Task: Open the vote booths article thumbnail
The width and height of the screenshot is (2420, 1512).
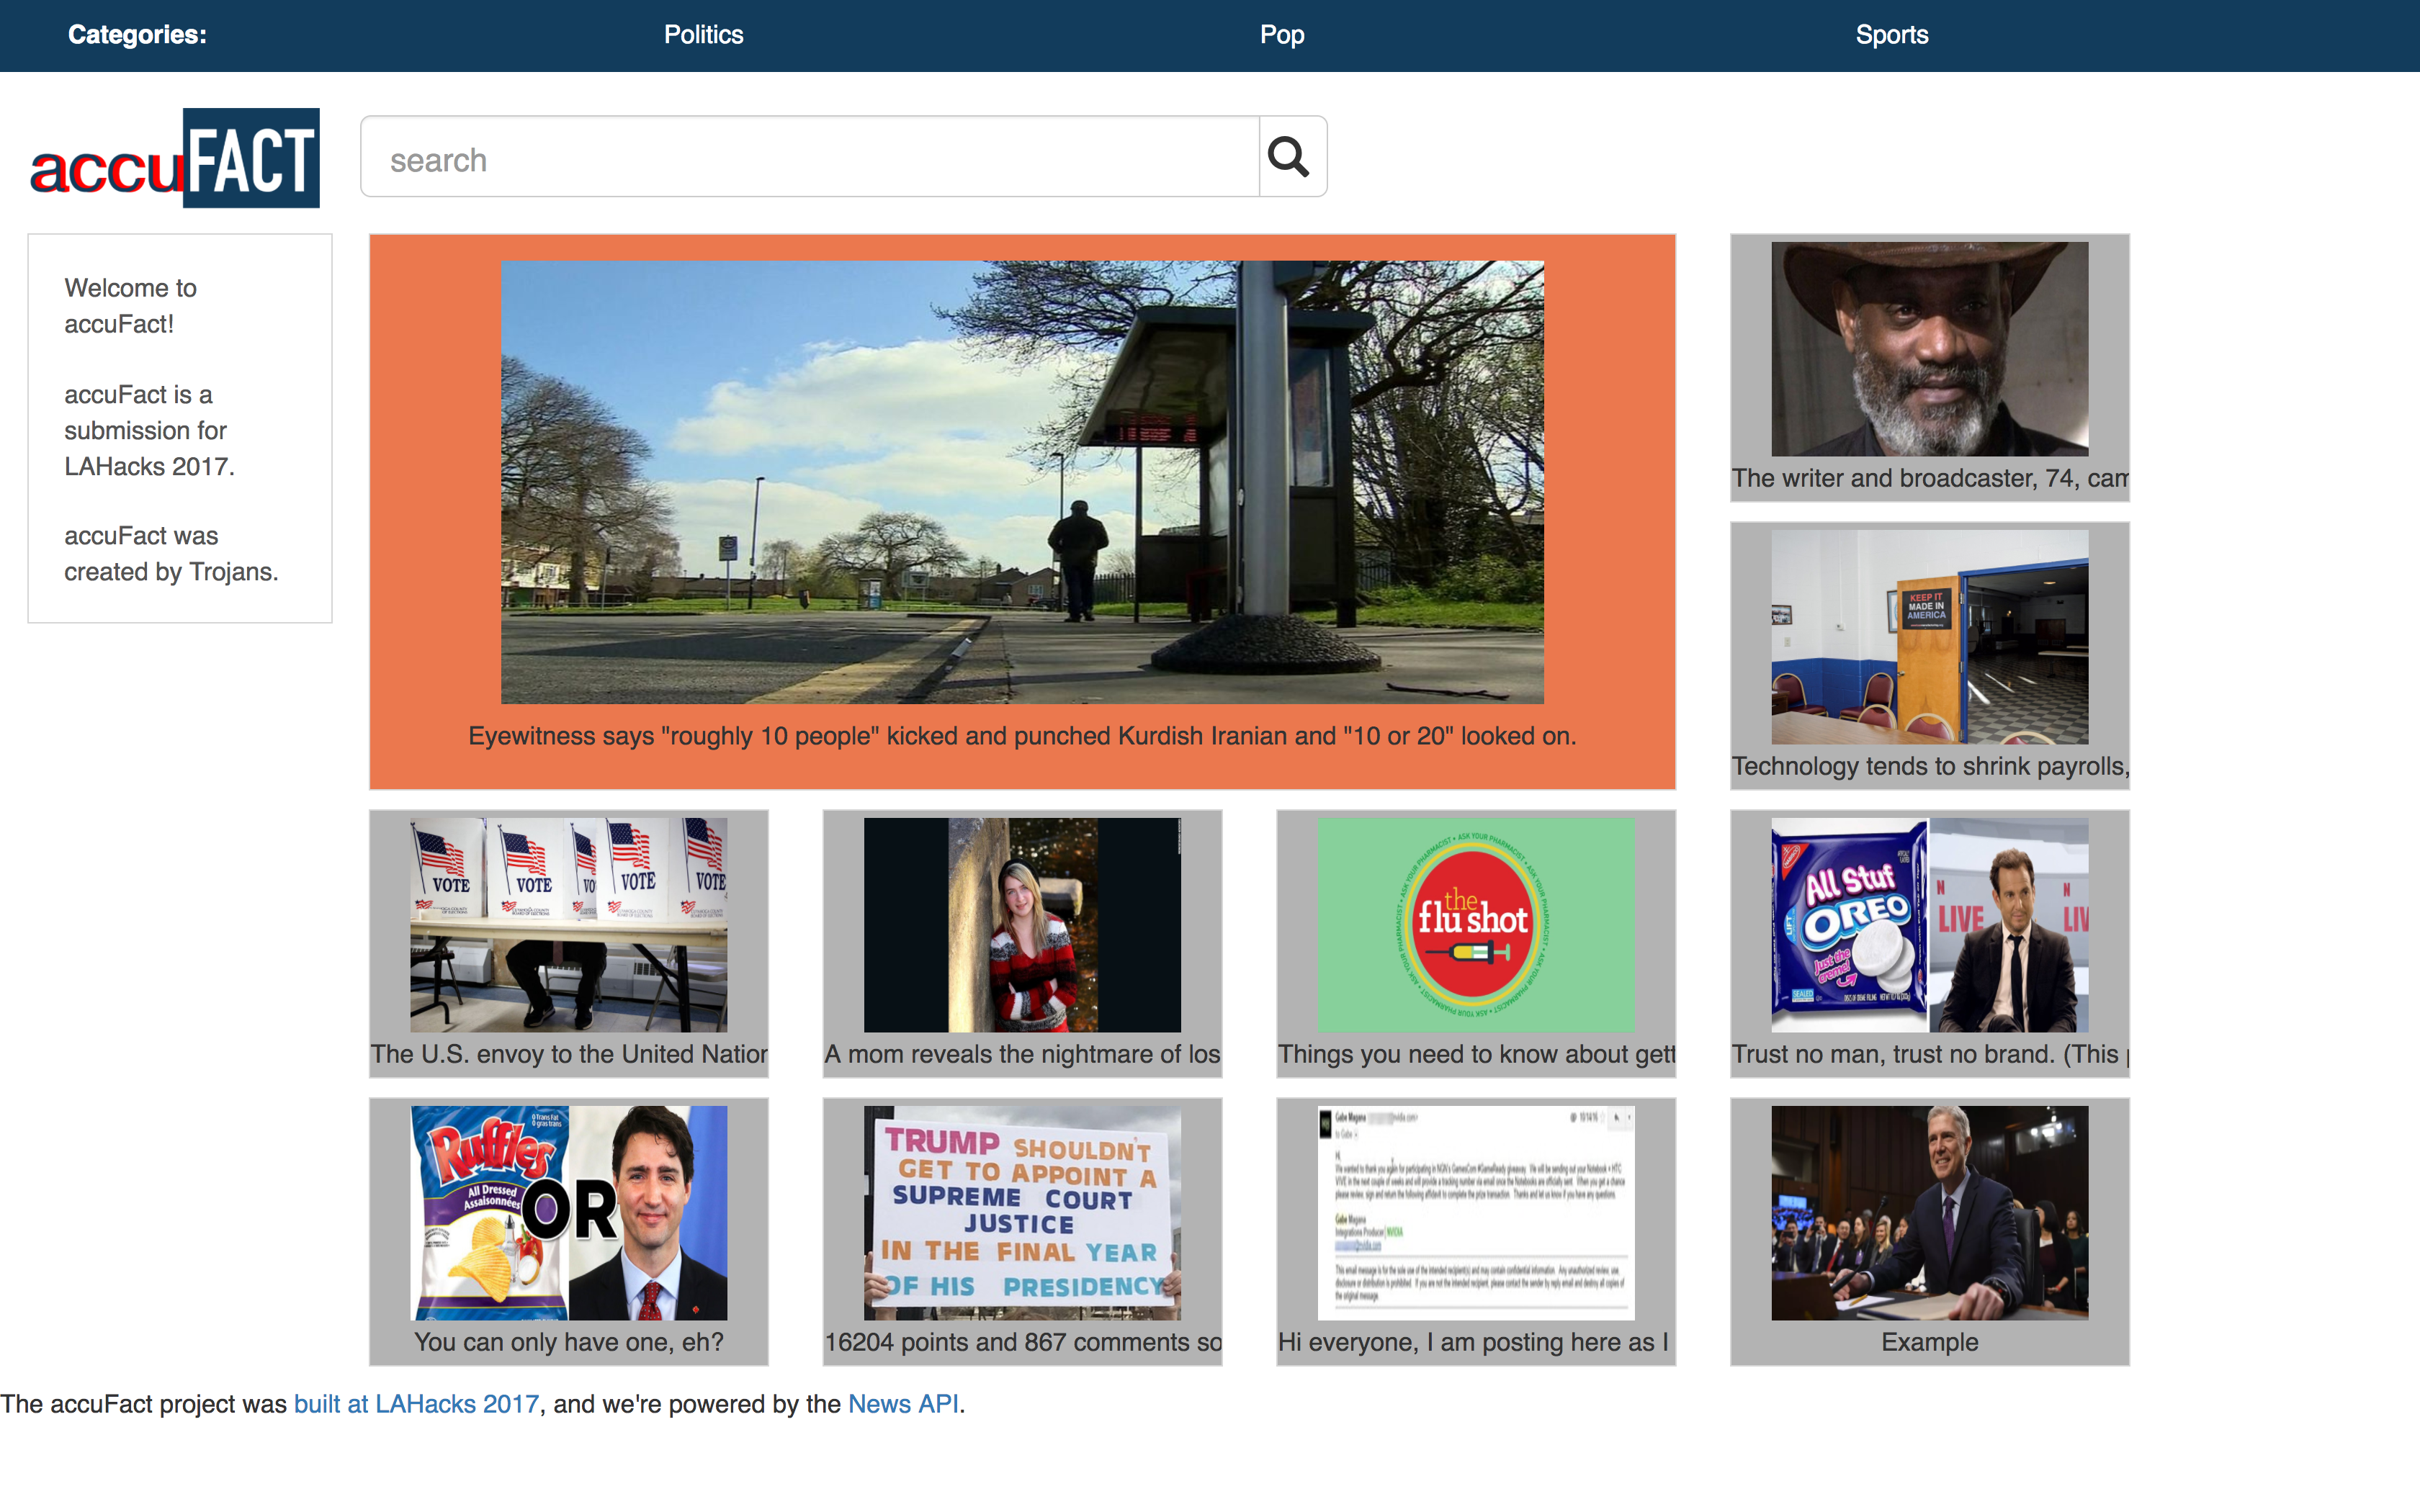Action: [568, 924]
